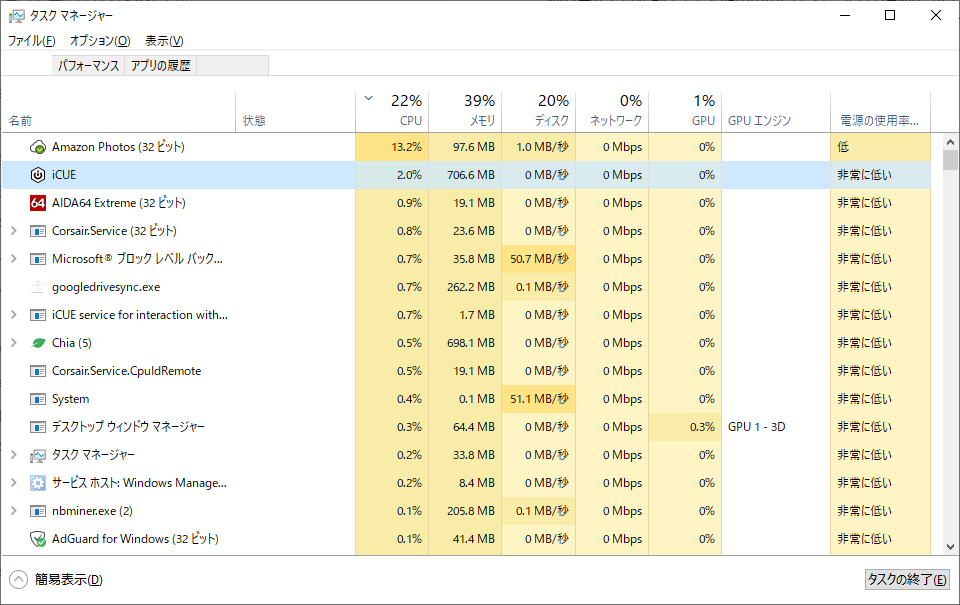Sort by the GPU エンジン column header
960x605 pixels.
776,111
